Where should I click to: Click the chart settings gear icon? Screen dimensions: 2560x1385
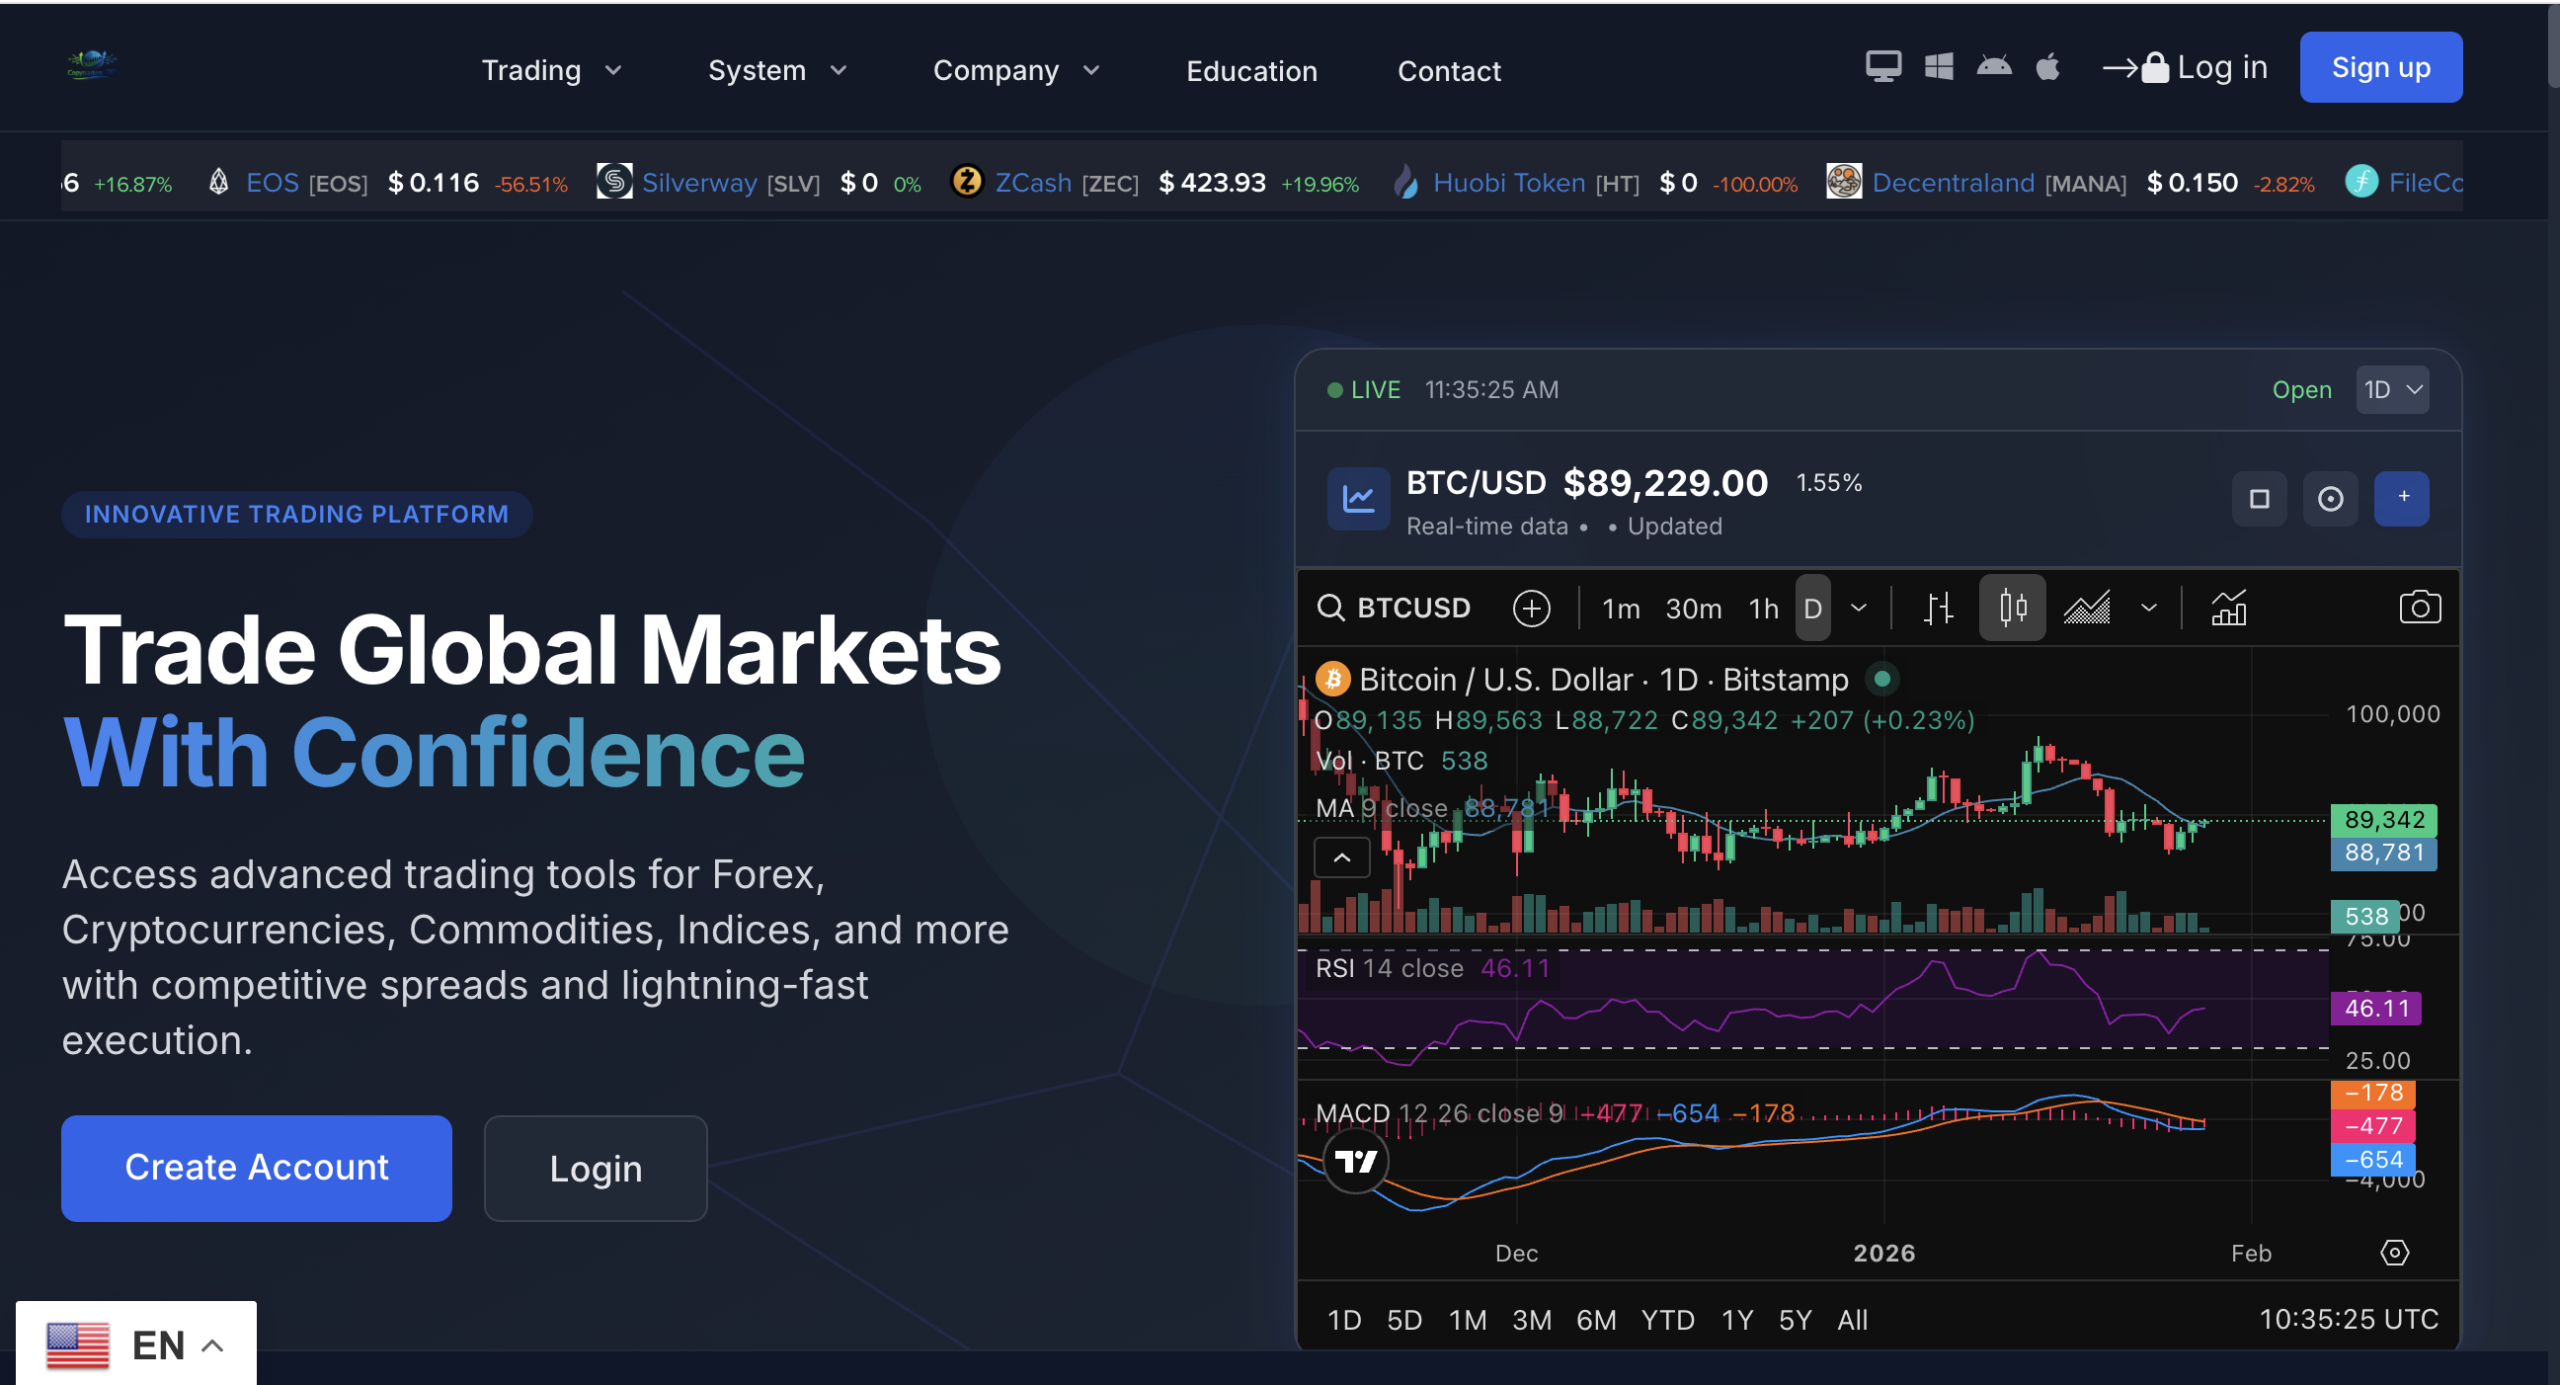click(2394, 1252)
